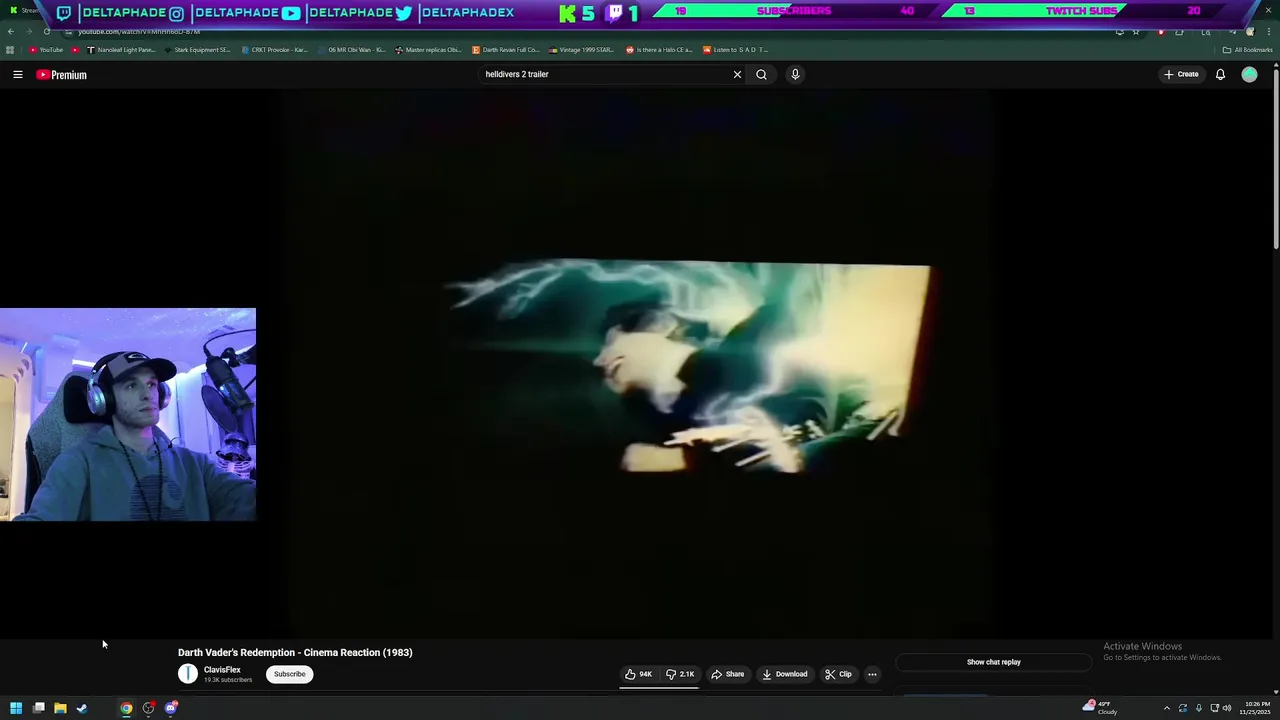The height and width of the screenshot is (720, 1280).
Task: Share the Darth Vader video
Action: tap(728, 674)
